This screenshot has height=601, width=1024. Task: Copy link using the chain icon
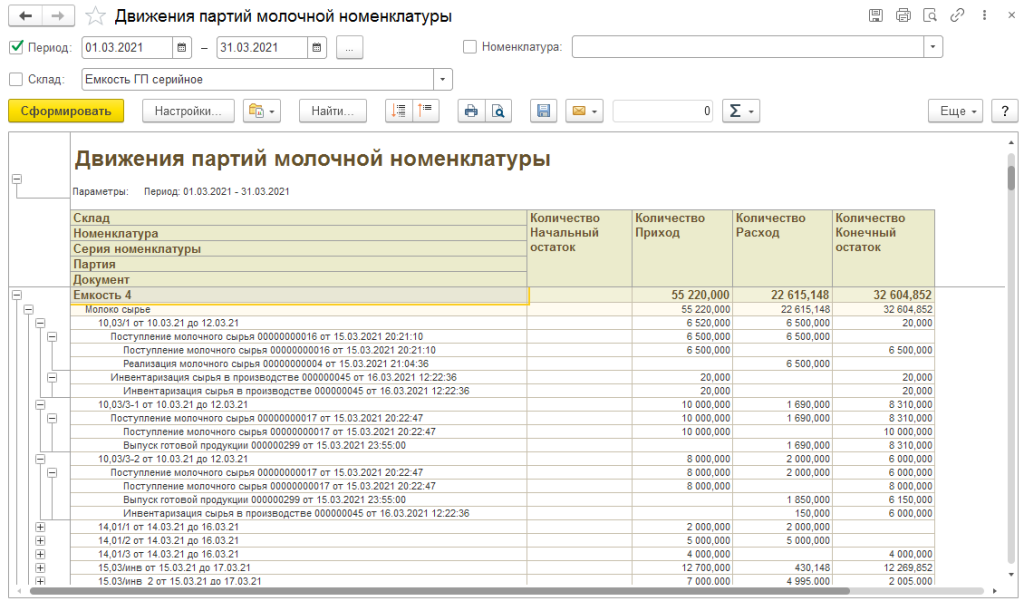[957, 16]
